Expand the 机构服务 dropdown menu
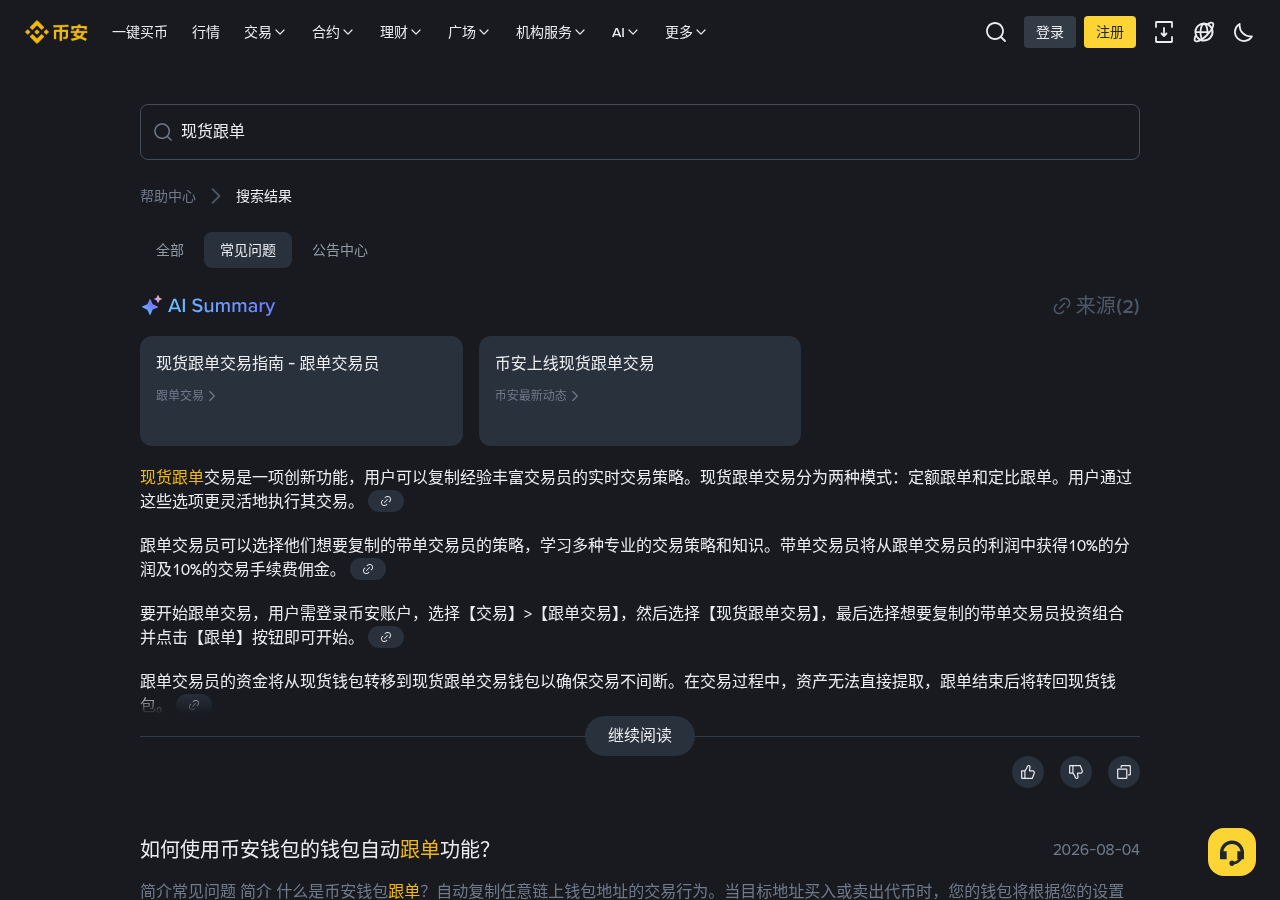Screen dimensions: 1280x900 (x=551, y=32)
